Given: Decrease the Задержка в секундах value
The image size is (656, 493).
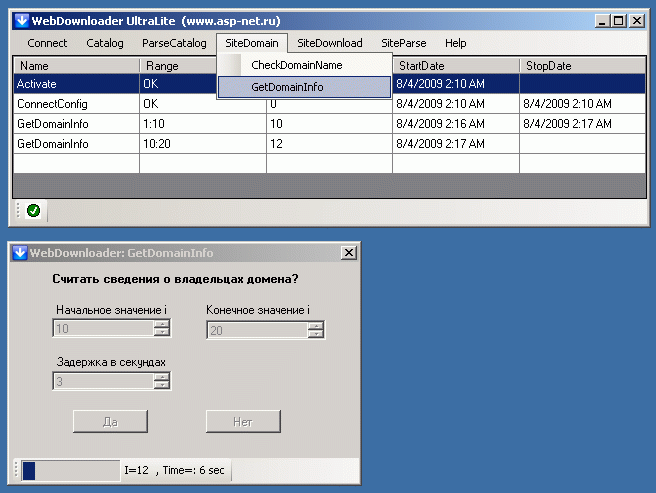Looking at the screenshot, I should (161, 385).
